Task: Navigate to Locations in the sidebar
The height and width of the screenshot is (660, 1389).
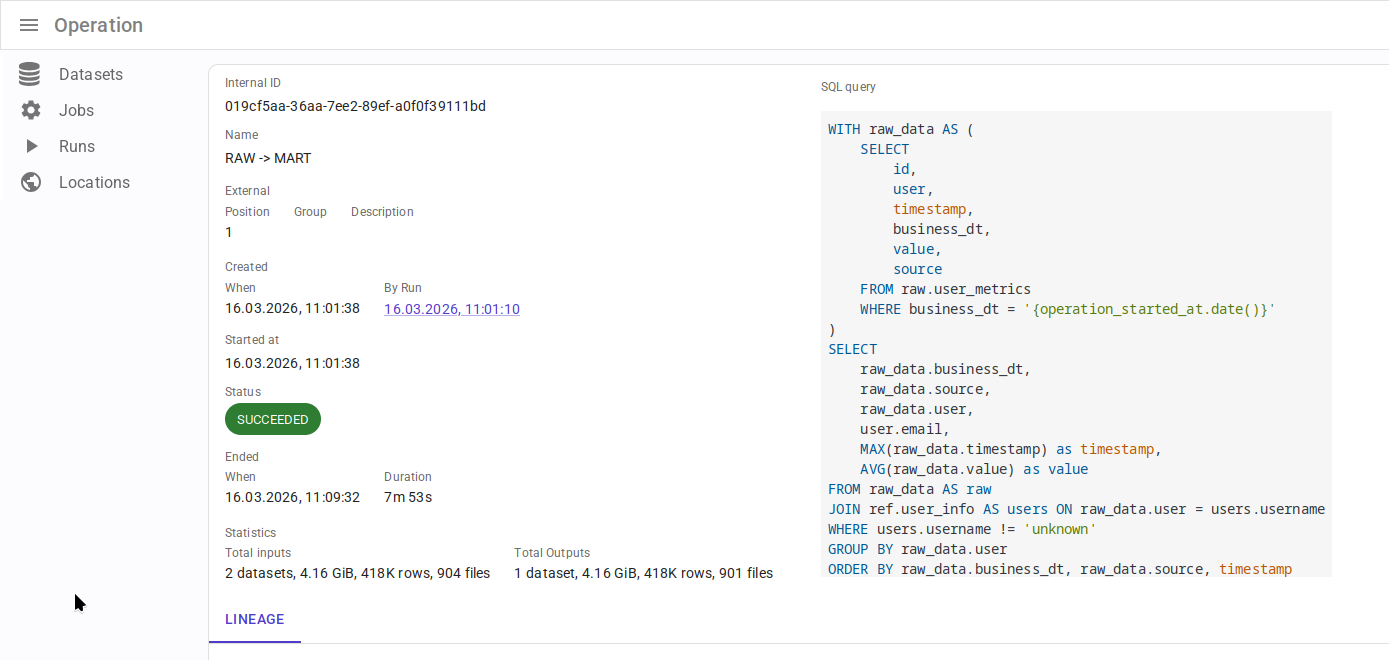Action: (94, 182)
